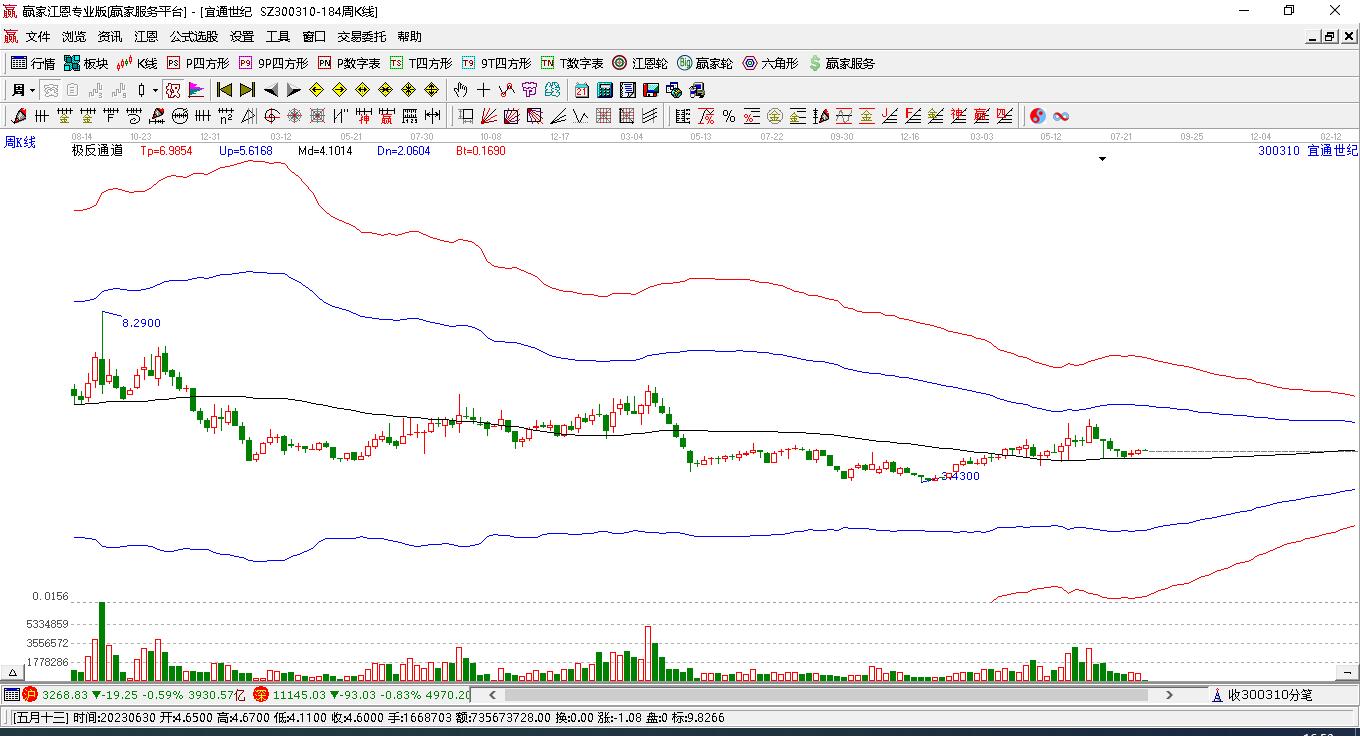
Task: Select the hand pan tool
Action: pos(461,90)
